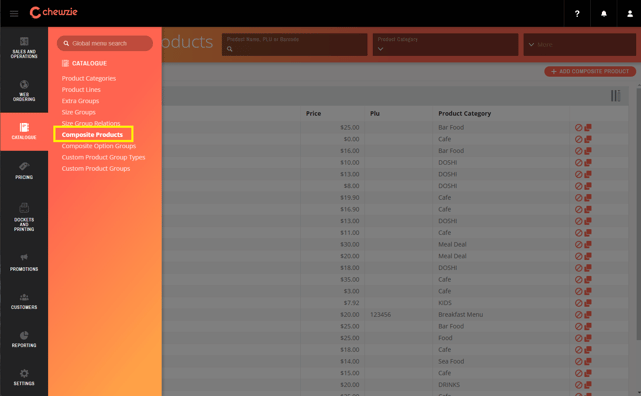Open Extra Groups menu item
The height and width of the screenshot is (396, 641).
coord(80,101)
